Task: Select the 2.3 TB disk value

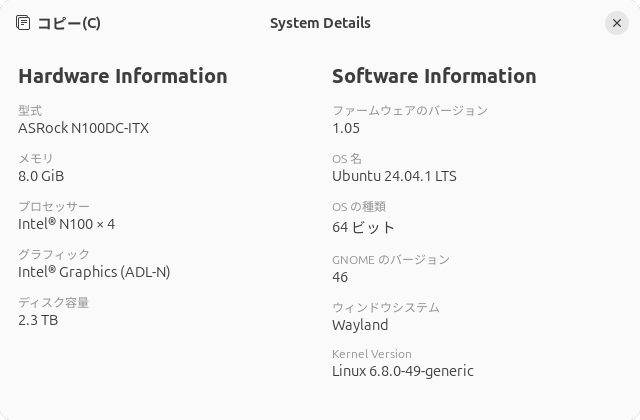Action: click(x=38, y=320)
